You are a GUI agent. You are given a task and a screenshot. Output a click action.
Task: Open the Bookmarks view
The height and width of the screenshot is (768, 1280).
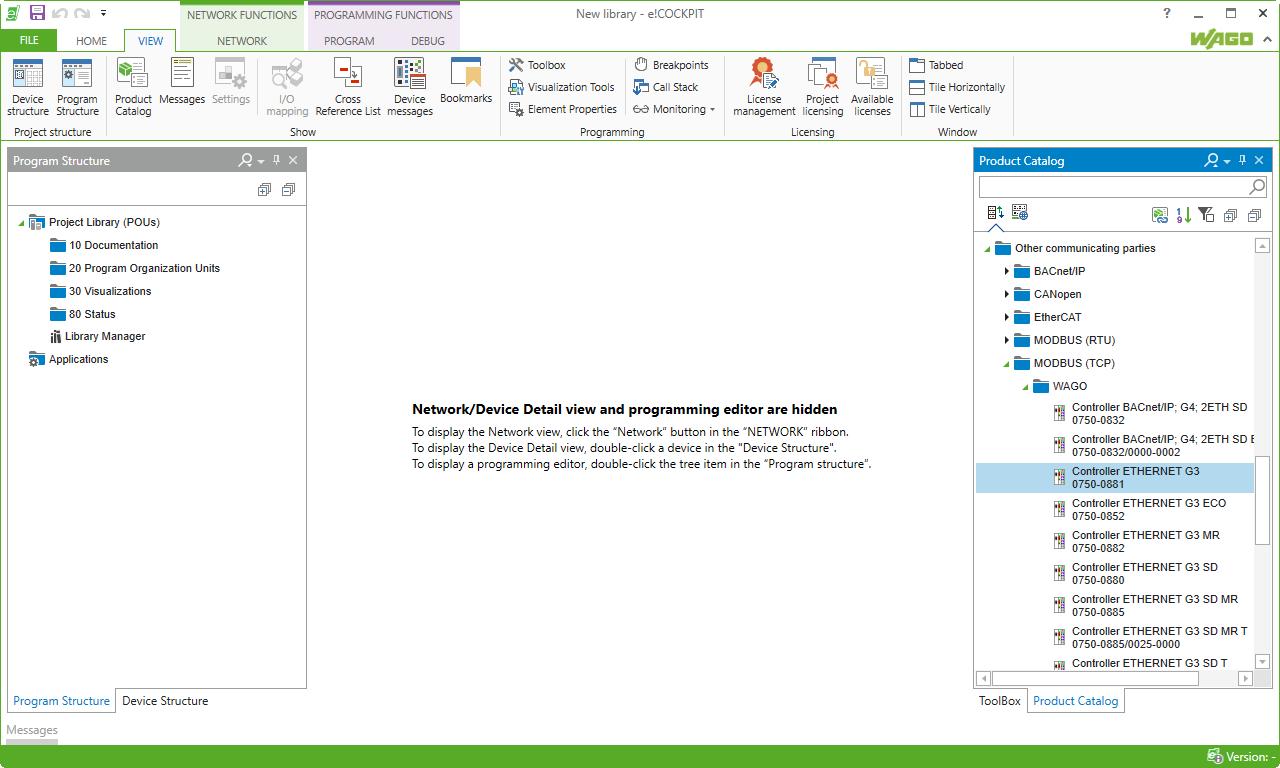[x=466, y=81]
